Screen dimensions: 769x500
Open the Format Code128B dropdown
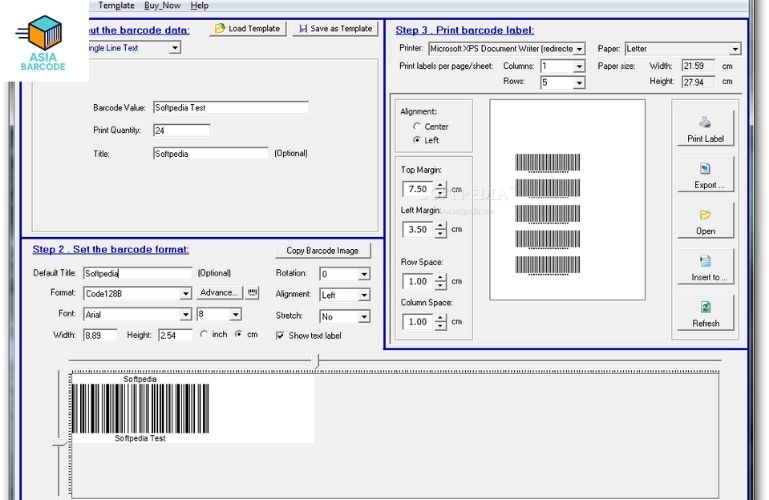tap(185, 294)
